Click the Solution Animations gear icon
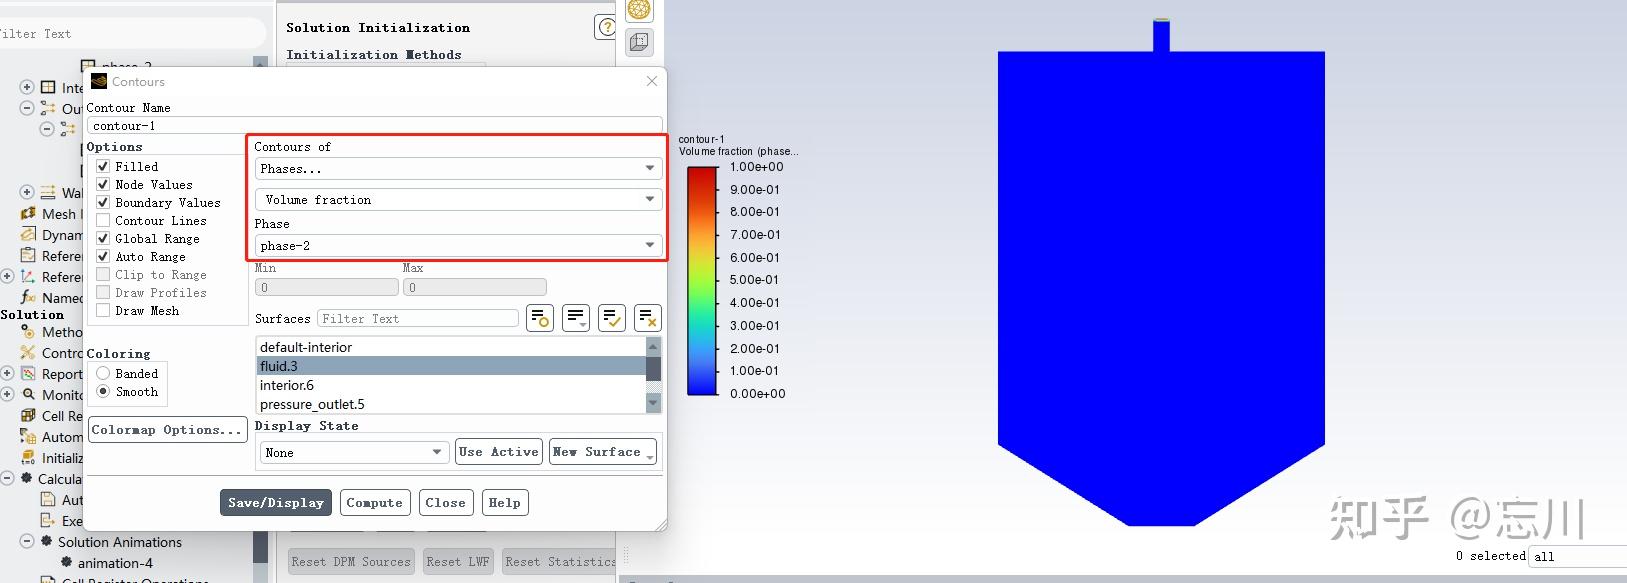 [46, 541]
